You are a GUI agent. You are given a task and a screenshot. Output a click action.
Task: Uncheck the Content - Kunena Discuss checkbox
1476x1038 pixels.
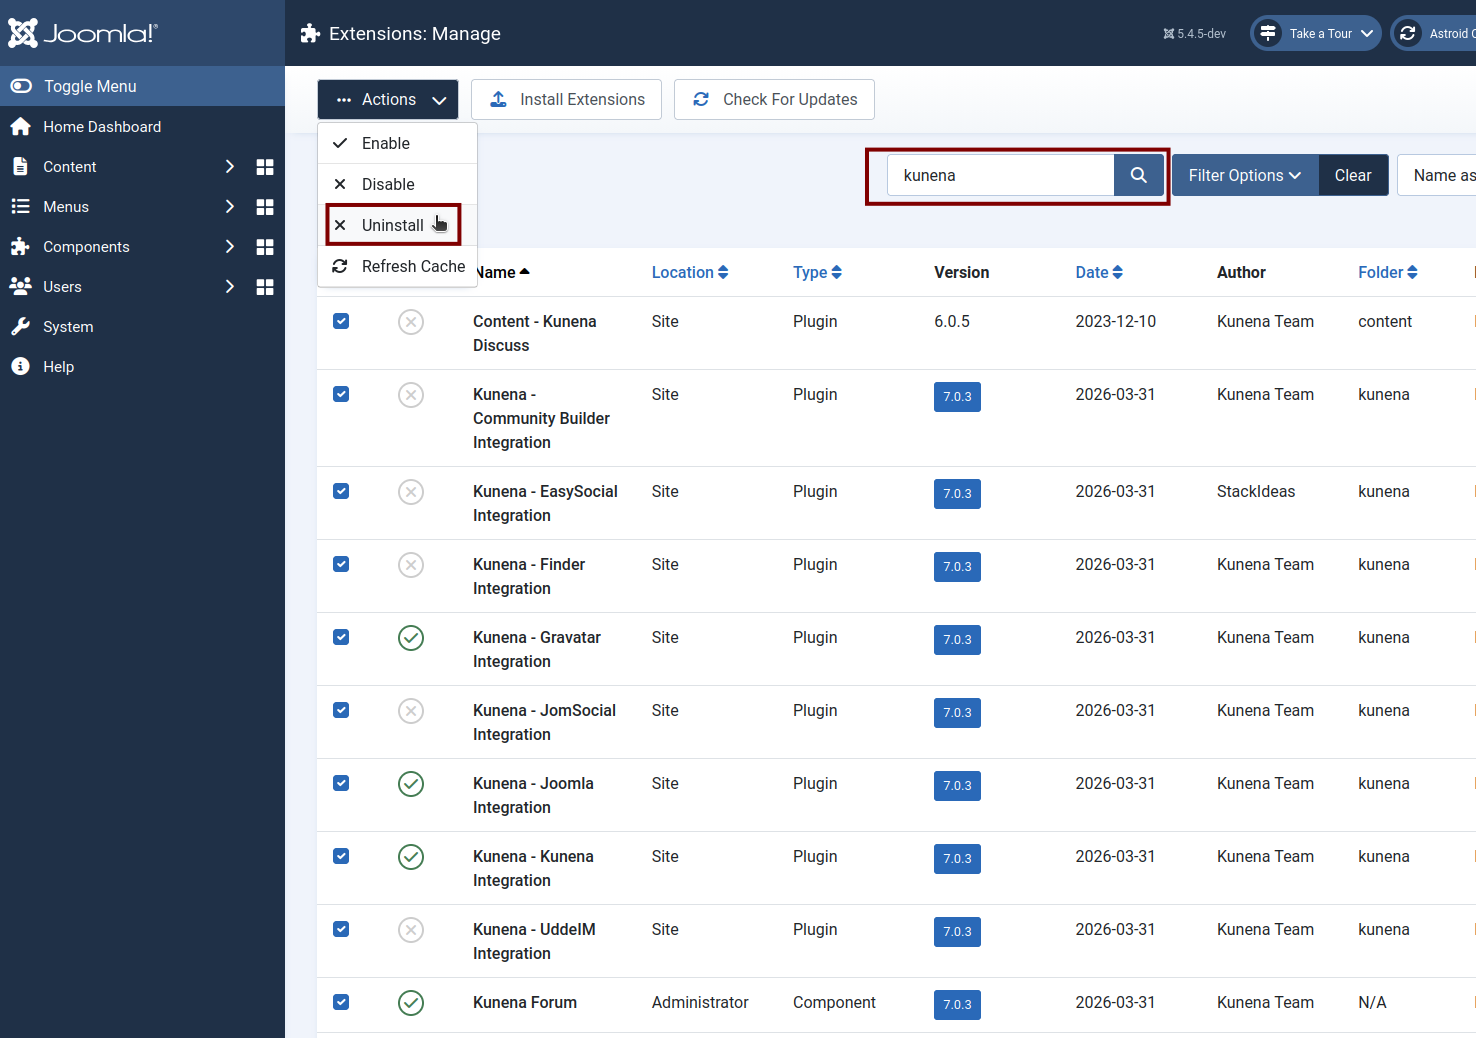click(341, 321)
